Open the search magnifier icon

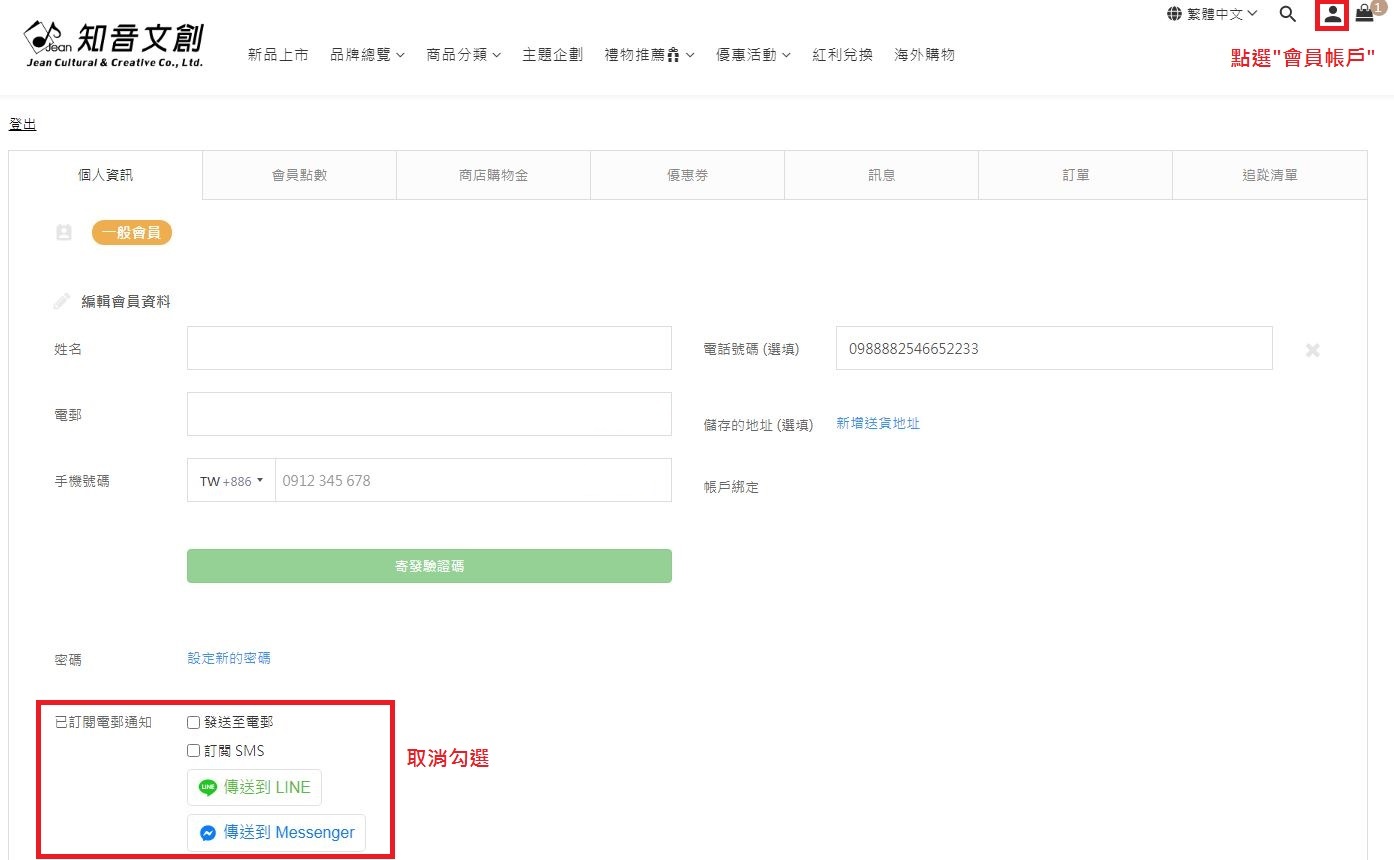[1288, 14]
